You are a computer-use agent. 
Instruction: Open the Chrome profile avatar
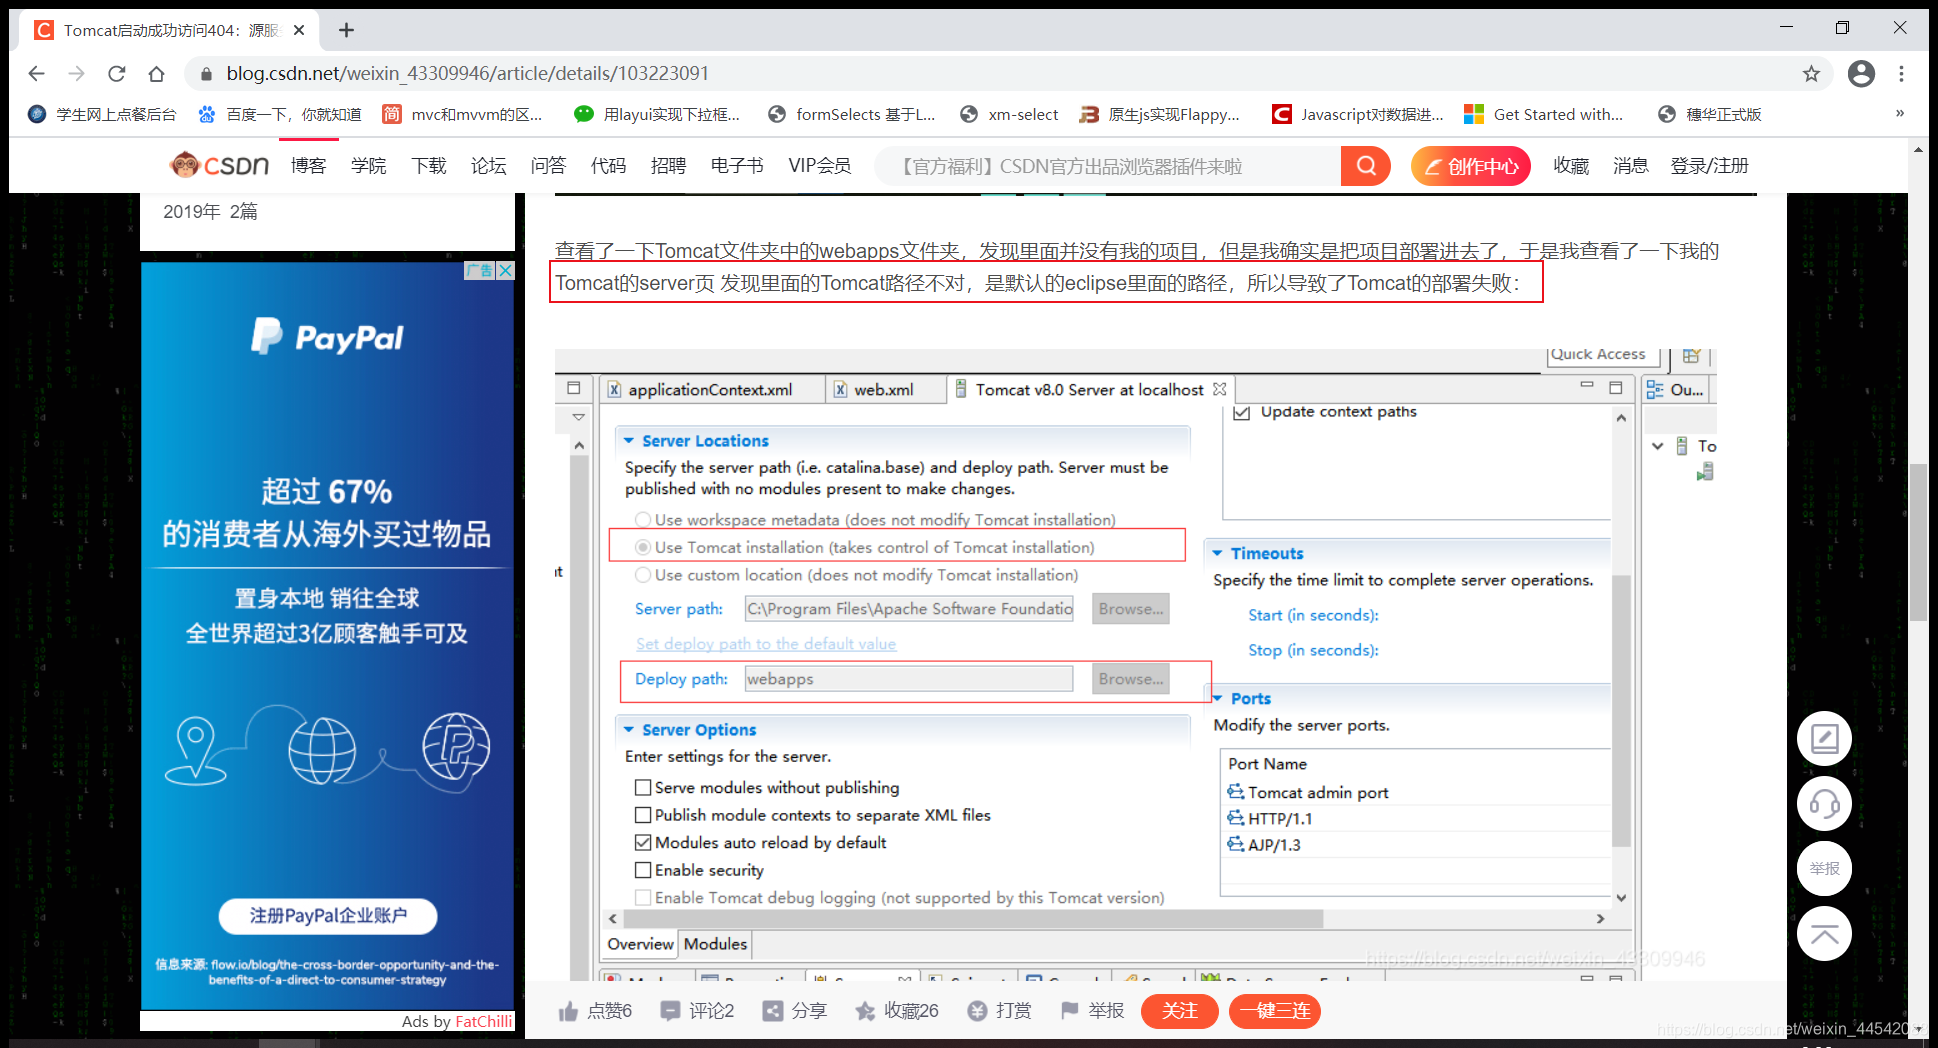coord(1861,74)
